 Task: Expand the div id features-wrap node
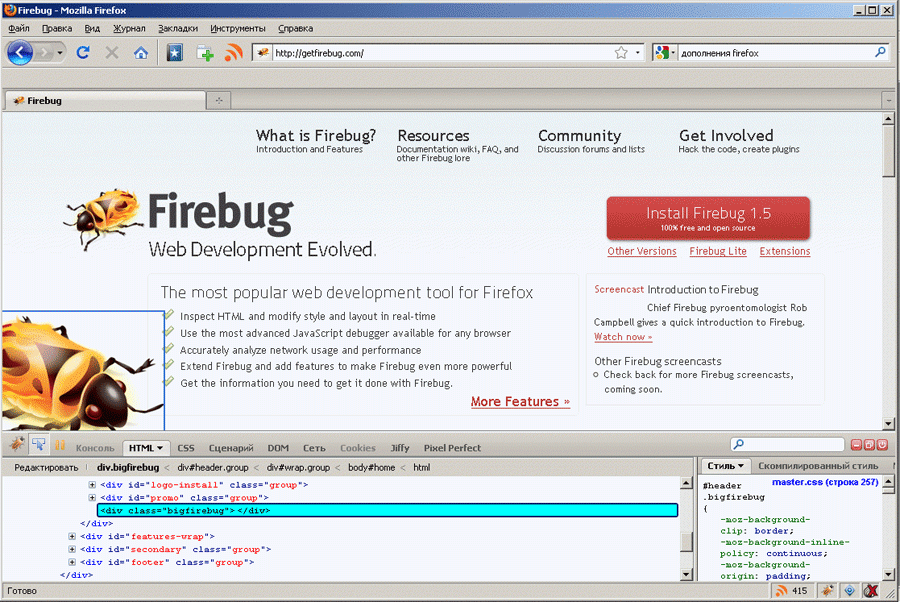click(72, 537)
